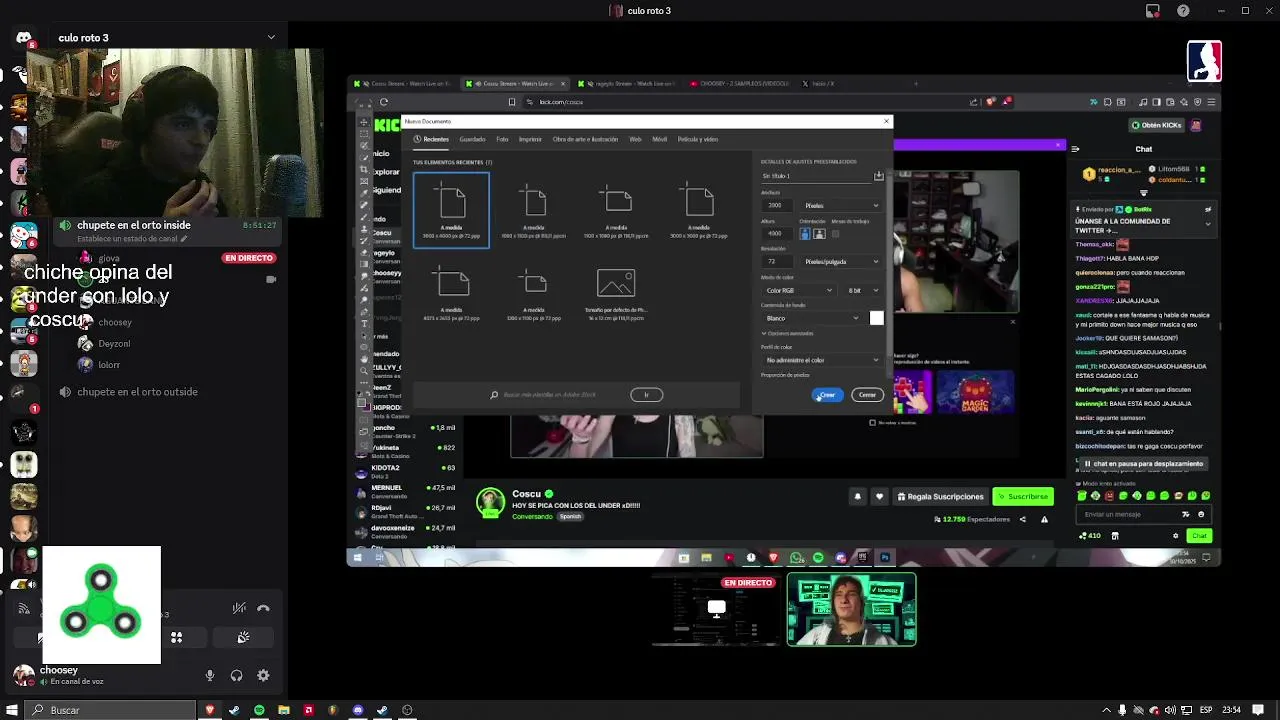
Task: Open the Color RGB mode dropdown
Action: click(798, 290)
